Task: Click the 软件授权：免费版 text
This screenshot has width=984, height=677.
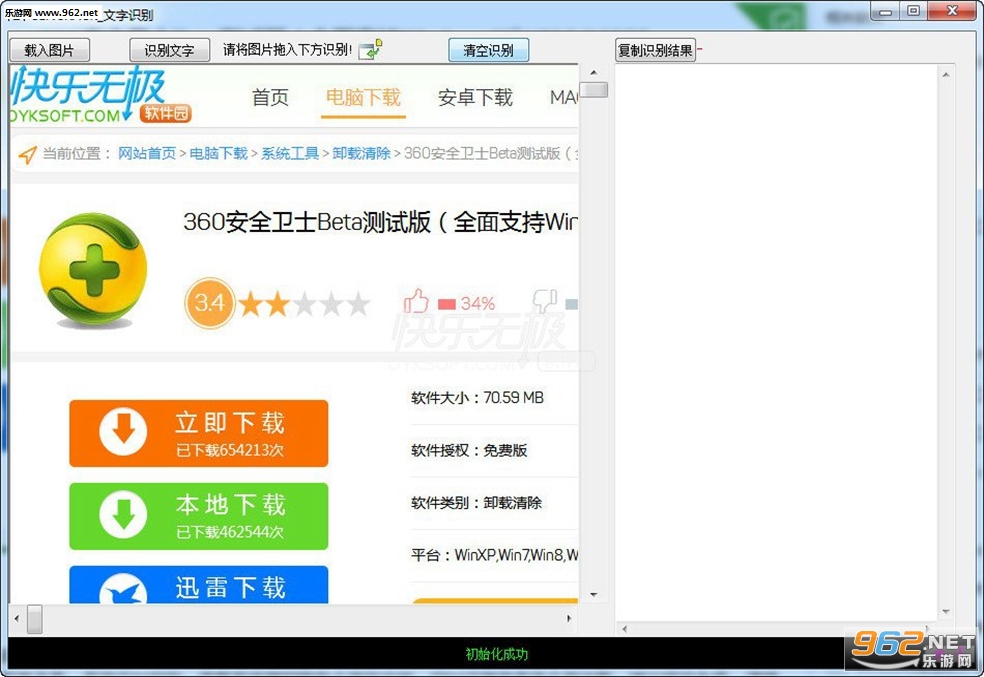Action: [469, 450]
